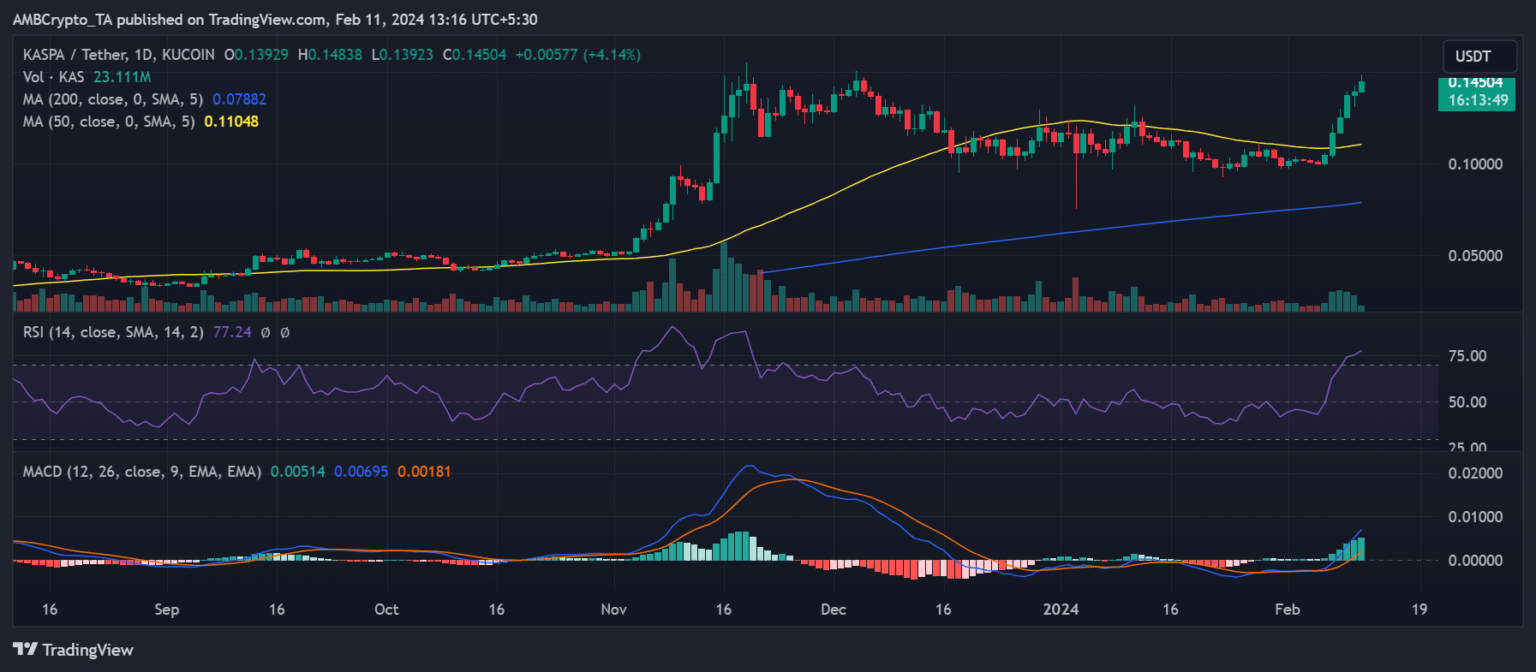The width and height of the screenshot is (1536, 672).
Task: Click the blue MA 200 value 0.07882
Action: click(239, 99)
